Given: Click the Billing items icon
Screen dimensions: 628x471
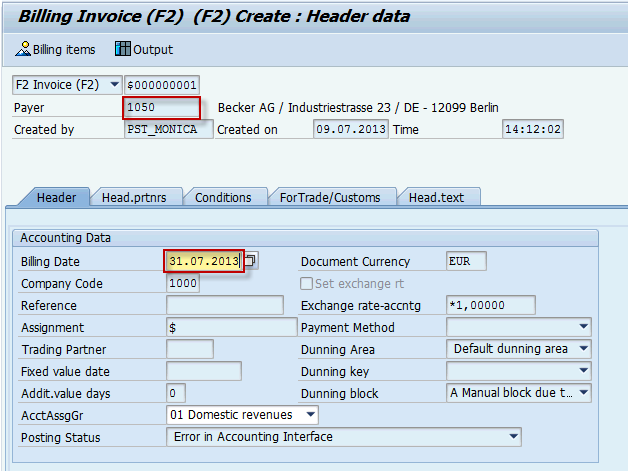Looking at the screenshot, I should 23,49.
